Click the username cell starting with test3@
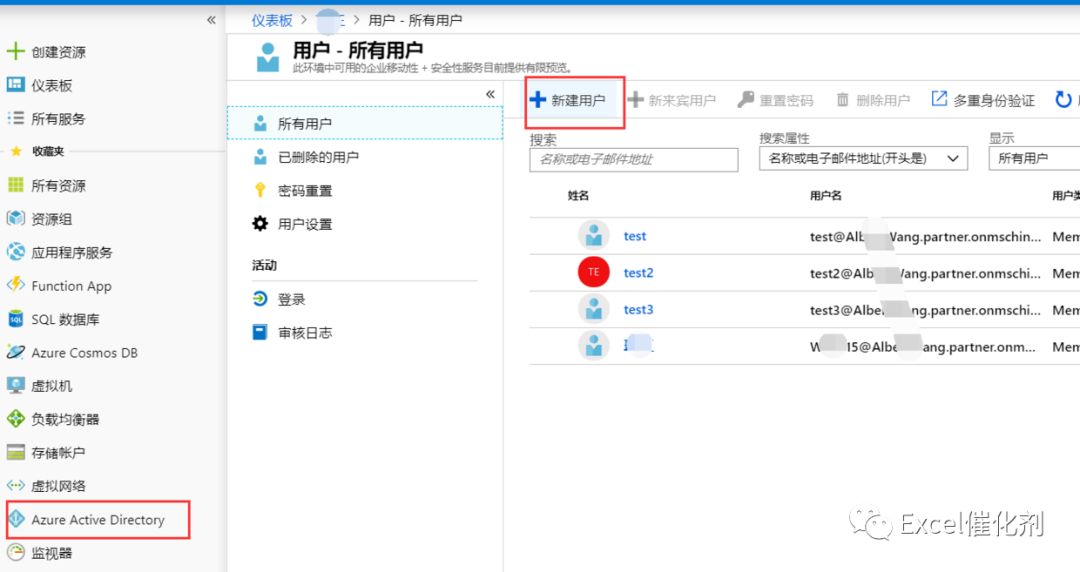This screenshot has width=1080, height=572. (925, 309)
